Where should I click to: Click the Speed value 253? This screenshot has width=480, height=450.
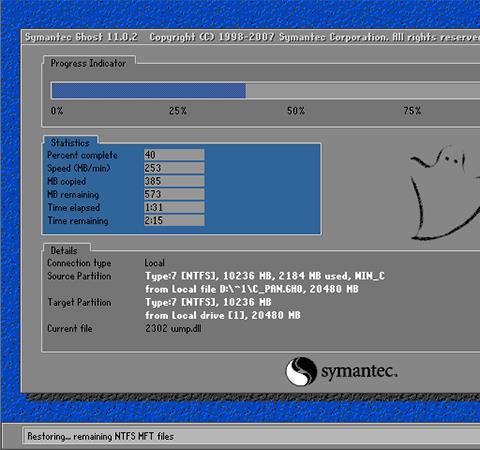pyautogui.click(x=174, y=168)
